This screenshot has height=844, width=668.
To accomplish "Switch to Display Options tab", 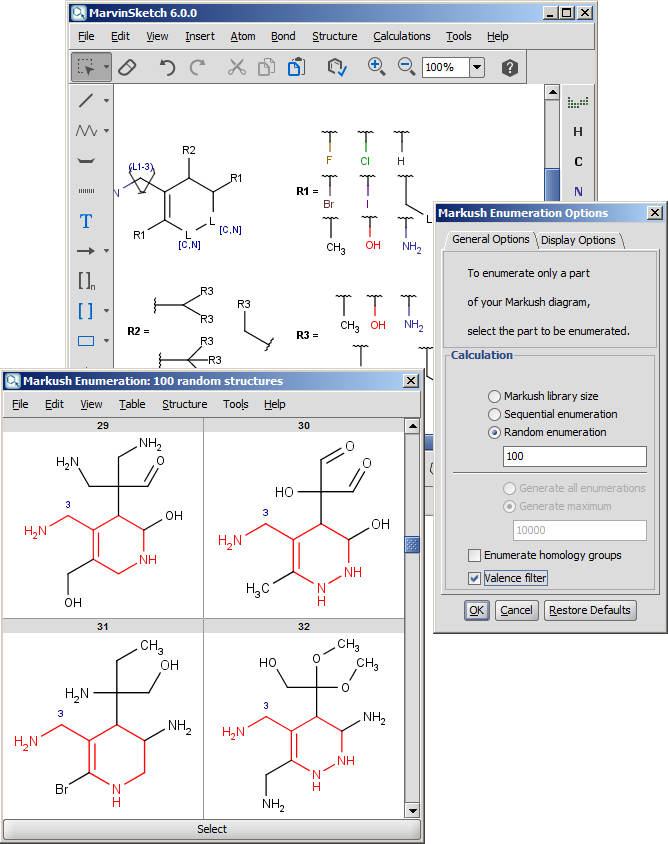I will point(578,240).
